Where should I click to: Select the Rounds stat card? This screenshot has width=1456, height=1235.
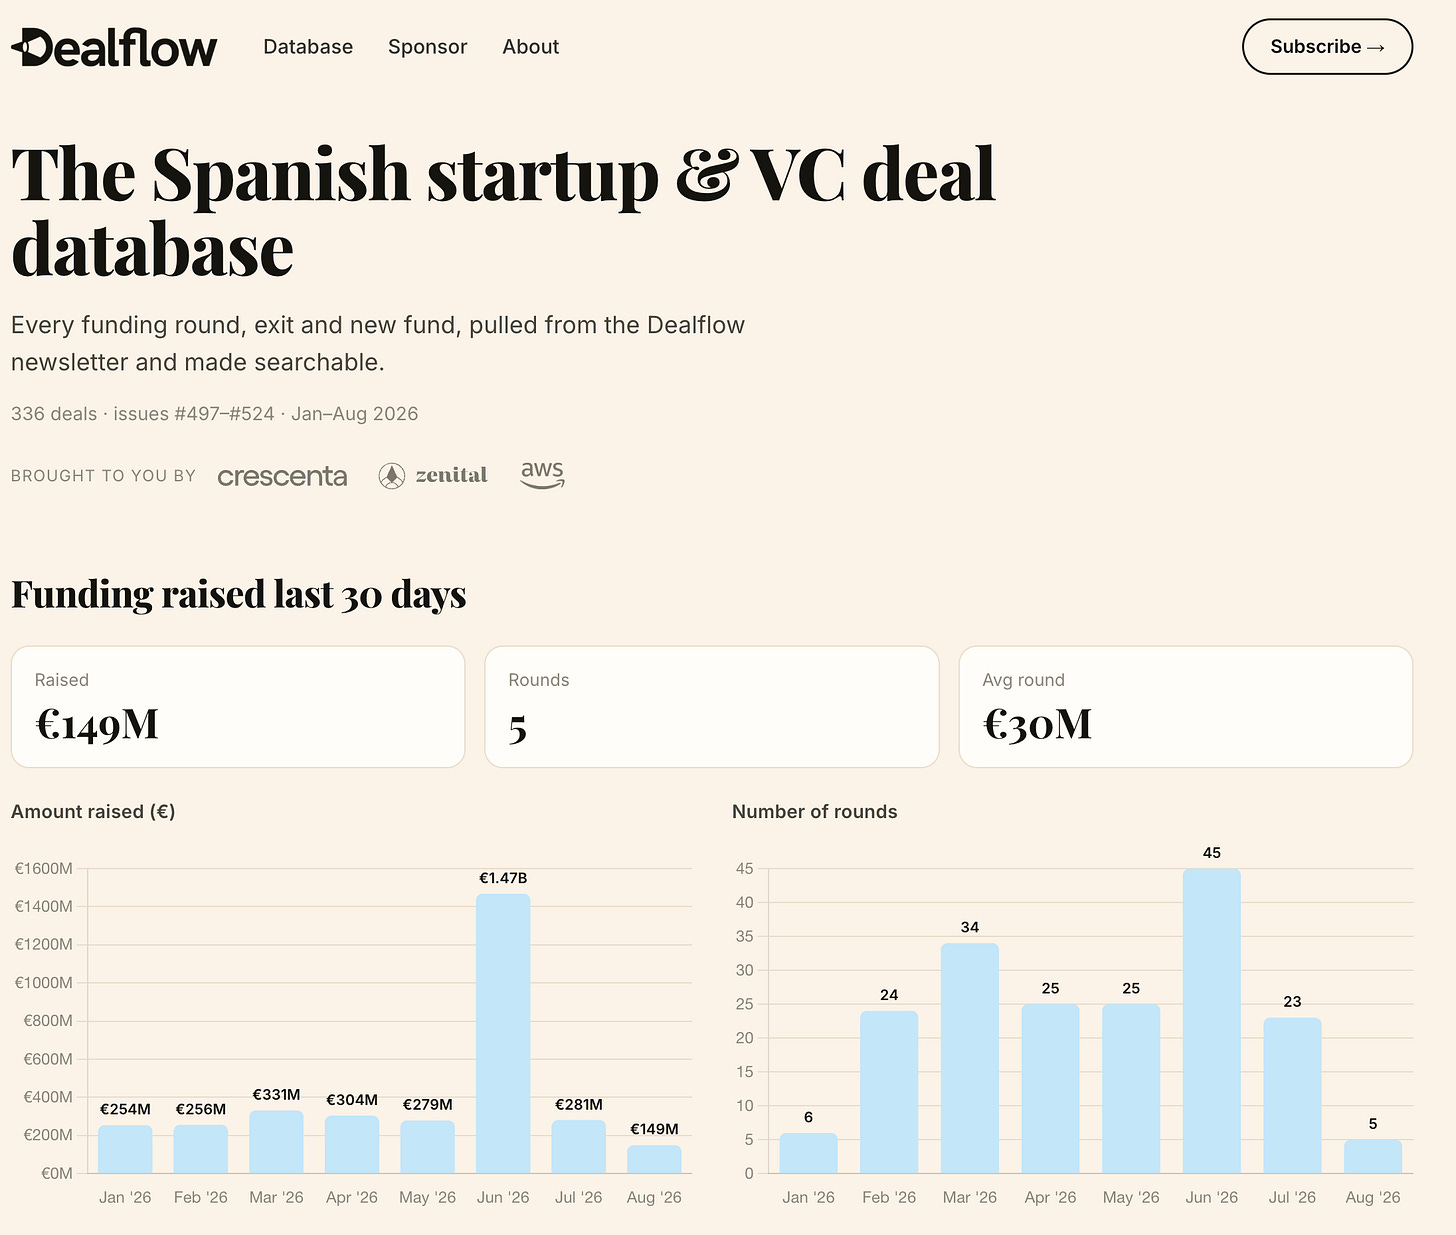pos(712,707)
